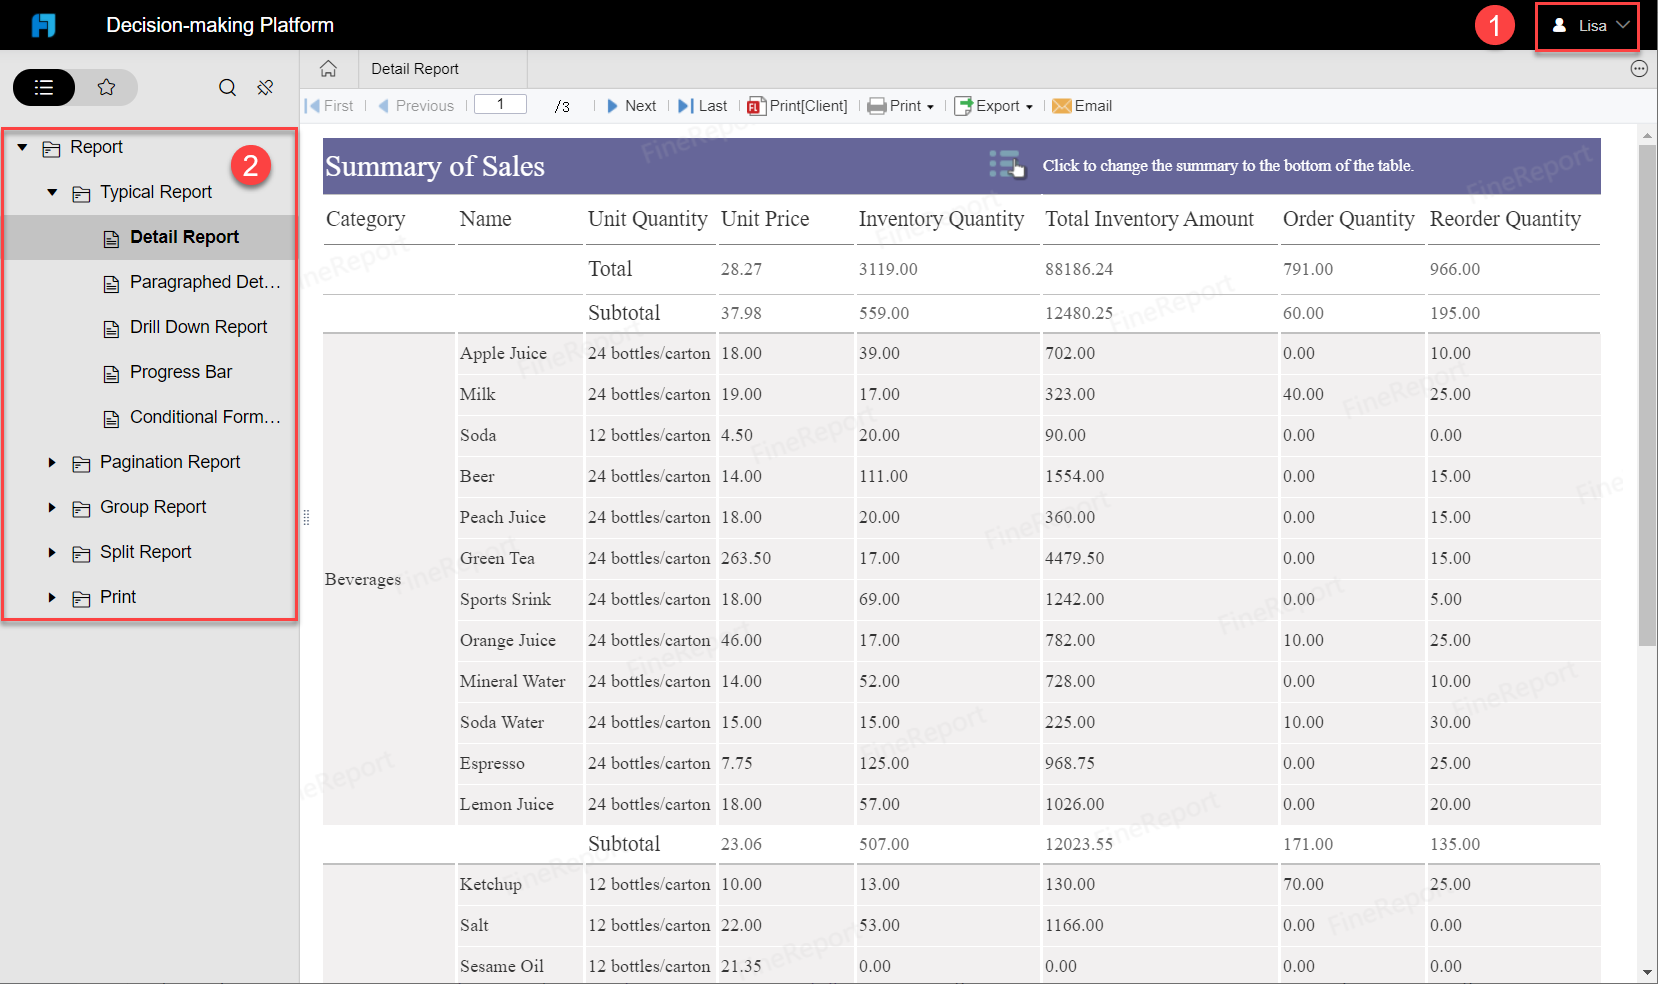The width and height of the screenshot is (1658, 984).
Task: Collapse the Typical Report folder
Action: pos(52,192)
